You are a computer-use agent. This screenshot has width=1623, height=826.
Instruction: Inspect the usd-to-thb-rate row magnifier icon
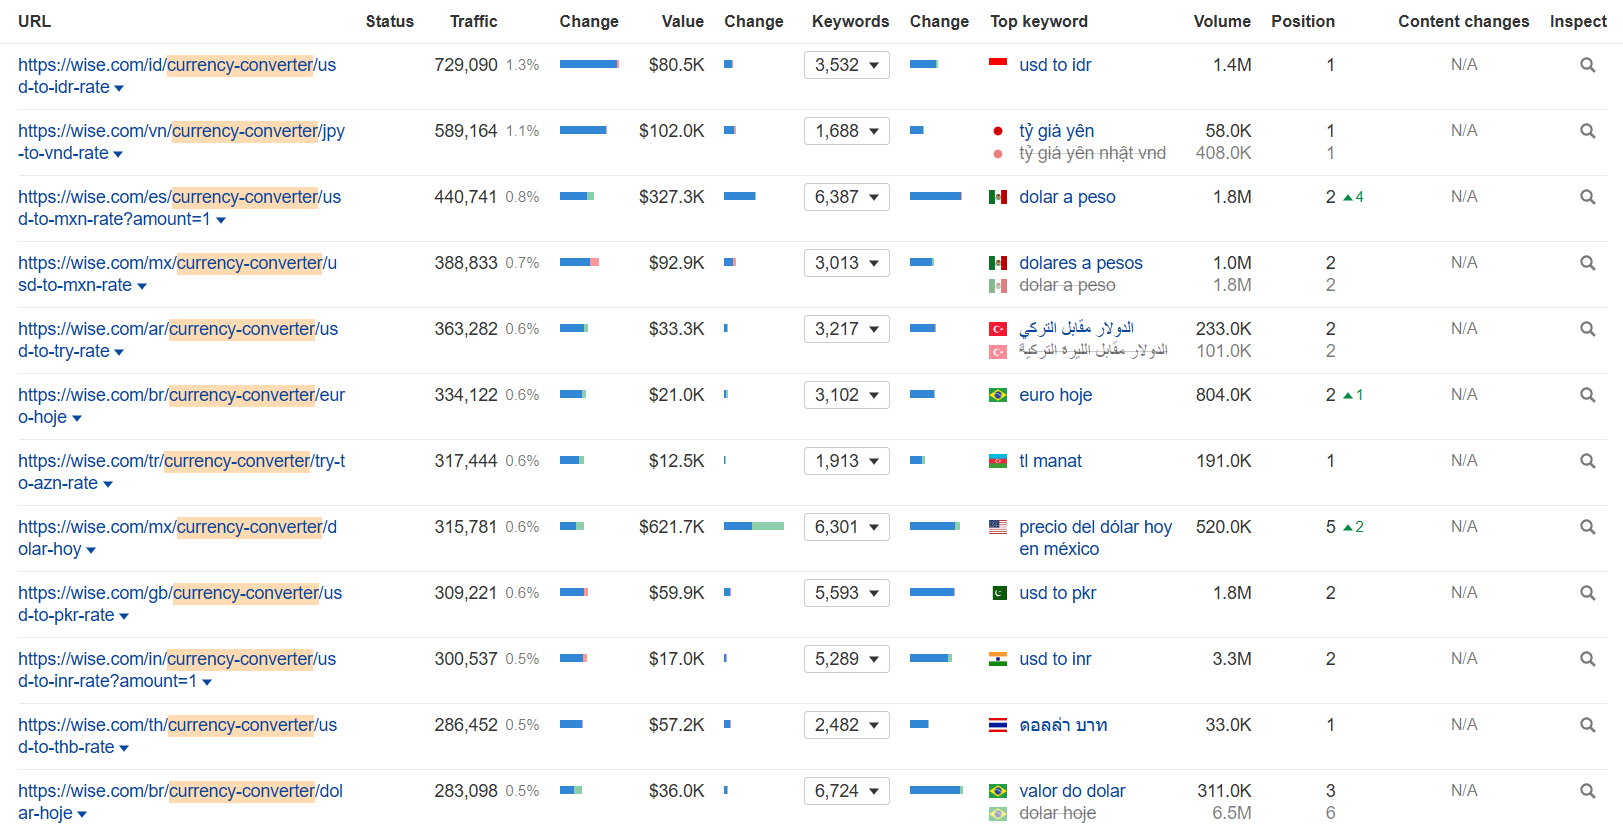click(x=1587, y=725)
